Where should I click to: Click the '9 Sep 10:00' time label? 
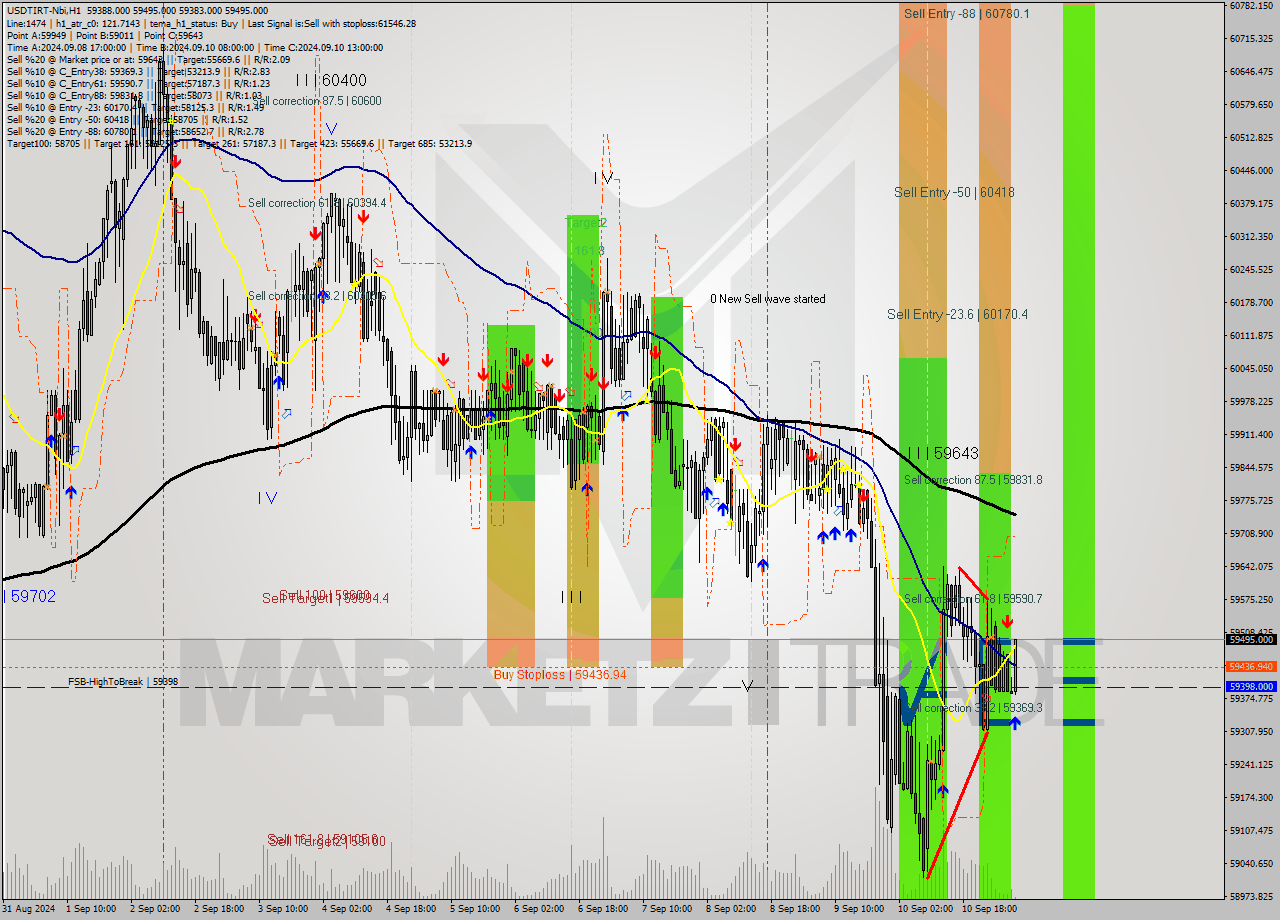pos(859,909)
